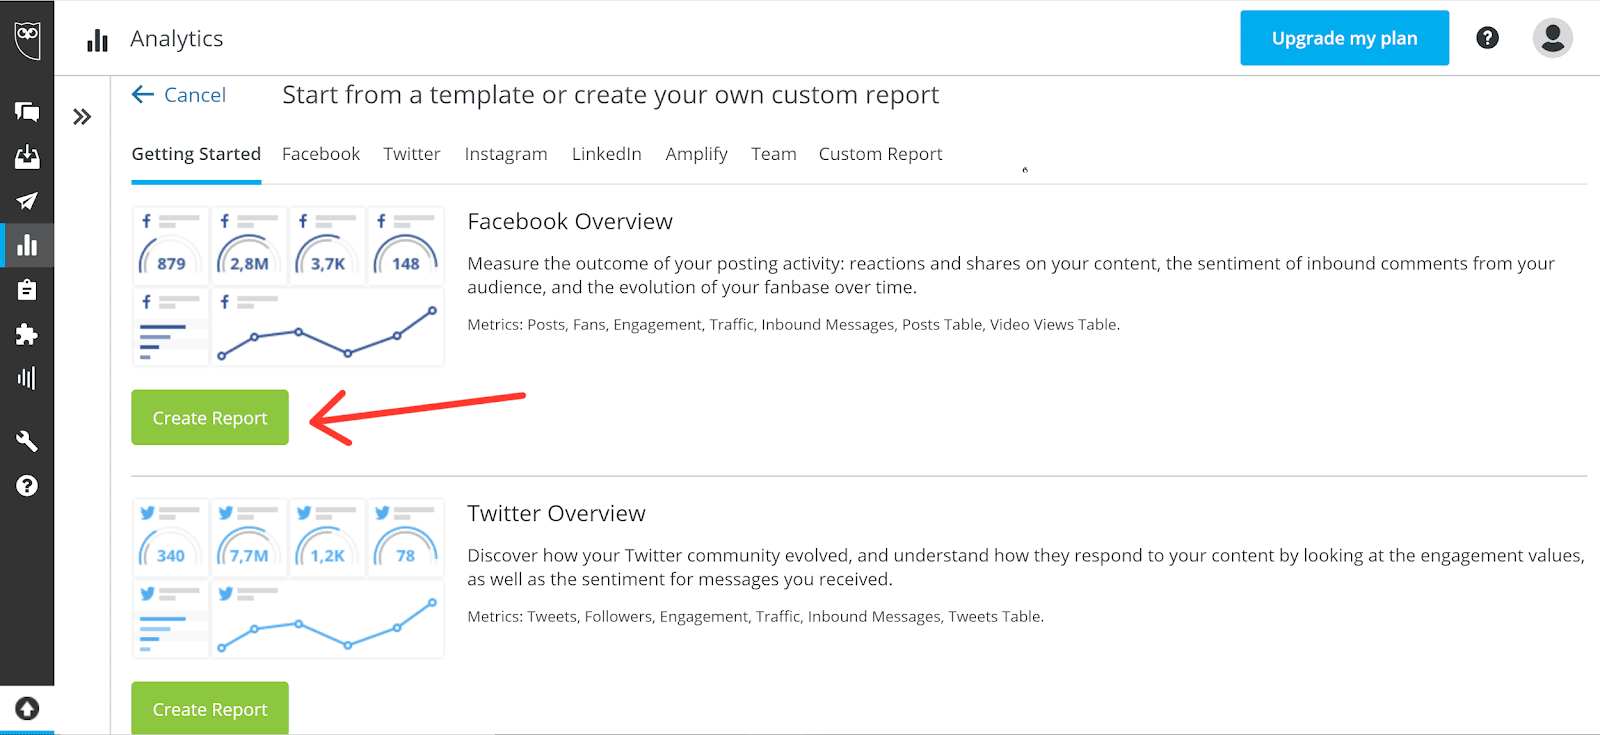The height and width of the screenshot is (735, 1600).
Task: Open the Apps puzzle piece icon
Action: click(x=27, y=334)
